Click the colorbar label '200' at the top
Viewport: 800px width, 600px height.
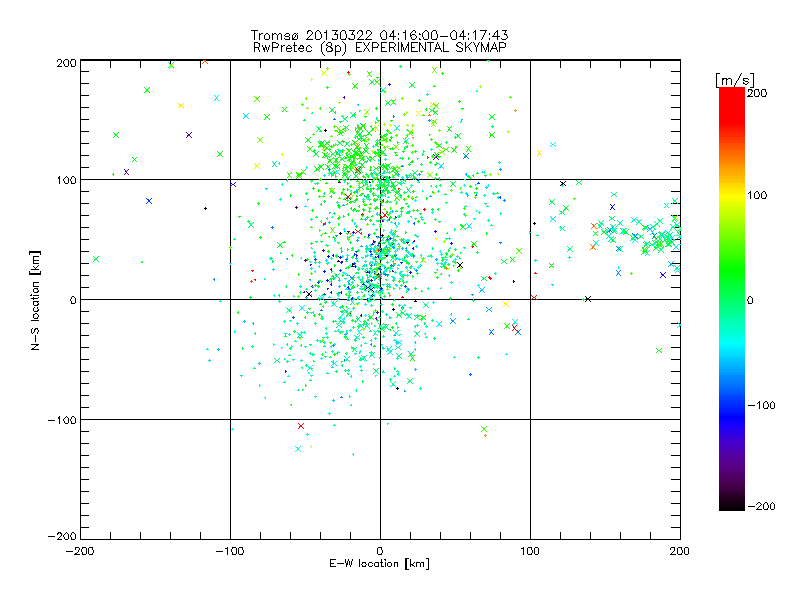[x=757, y=93]
